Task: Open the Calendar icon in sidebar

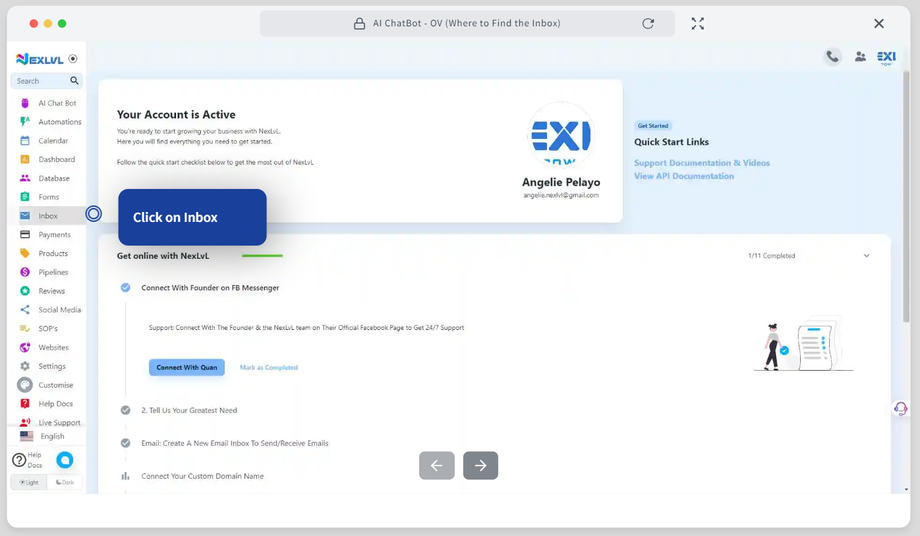Action: click(x=25, y=141)
